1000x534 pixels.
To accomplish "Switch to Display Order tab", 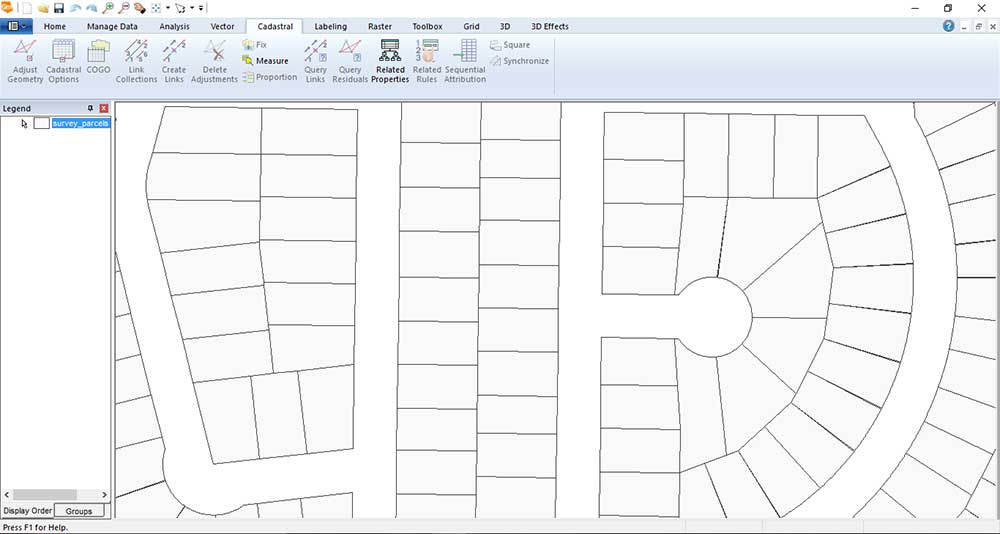I will click(28, 511).
